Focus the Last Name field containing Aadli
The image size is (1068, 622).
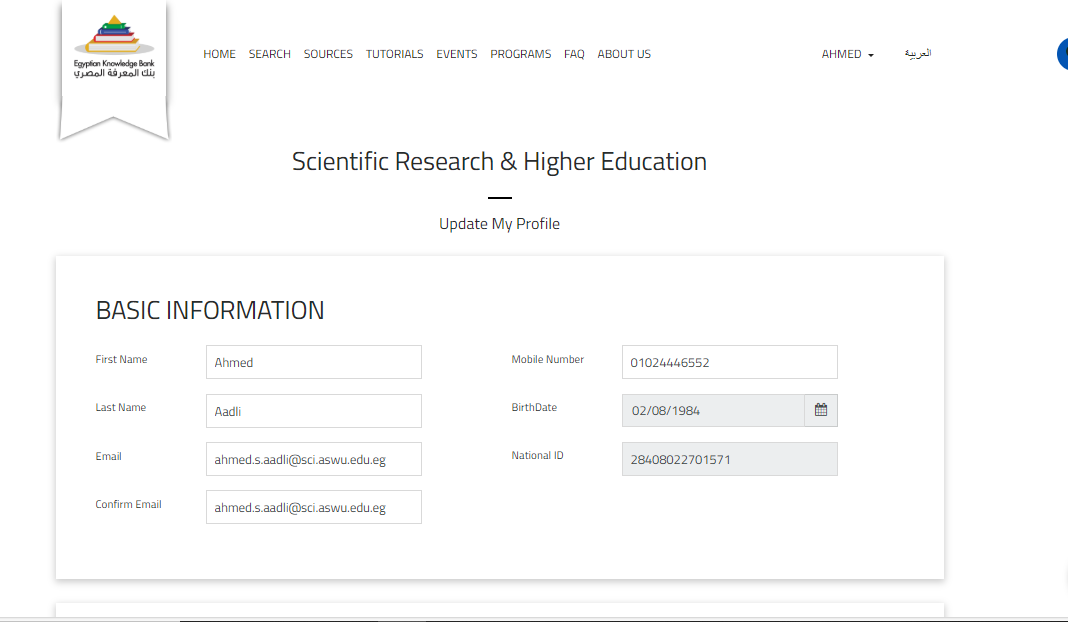coord(313,411)
